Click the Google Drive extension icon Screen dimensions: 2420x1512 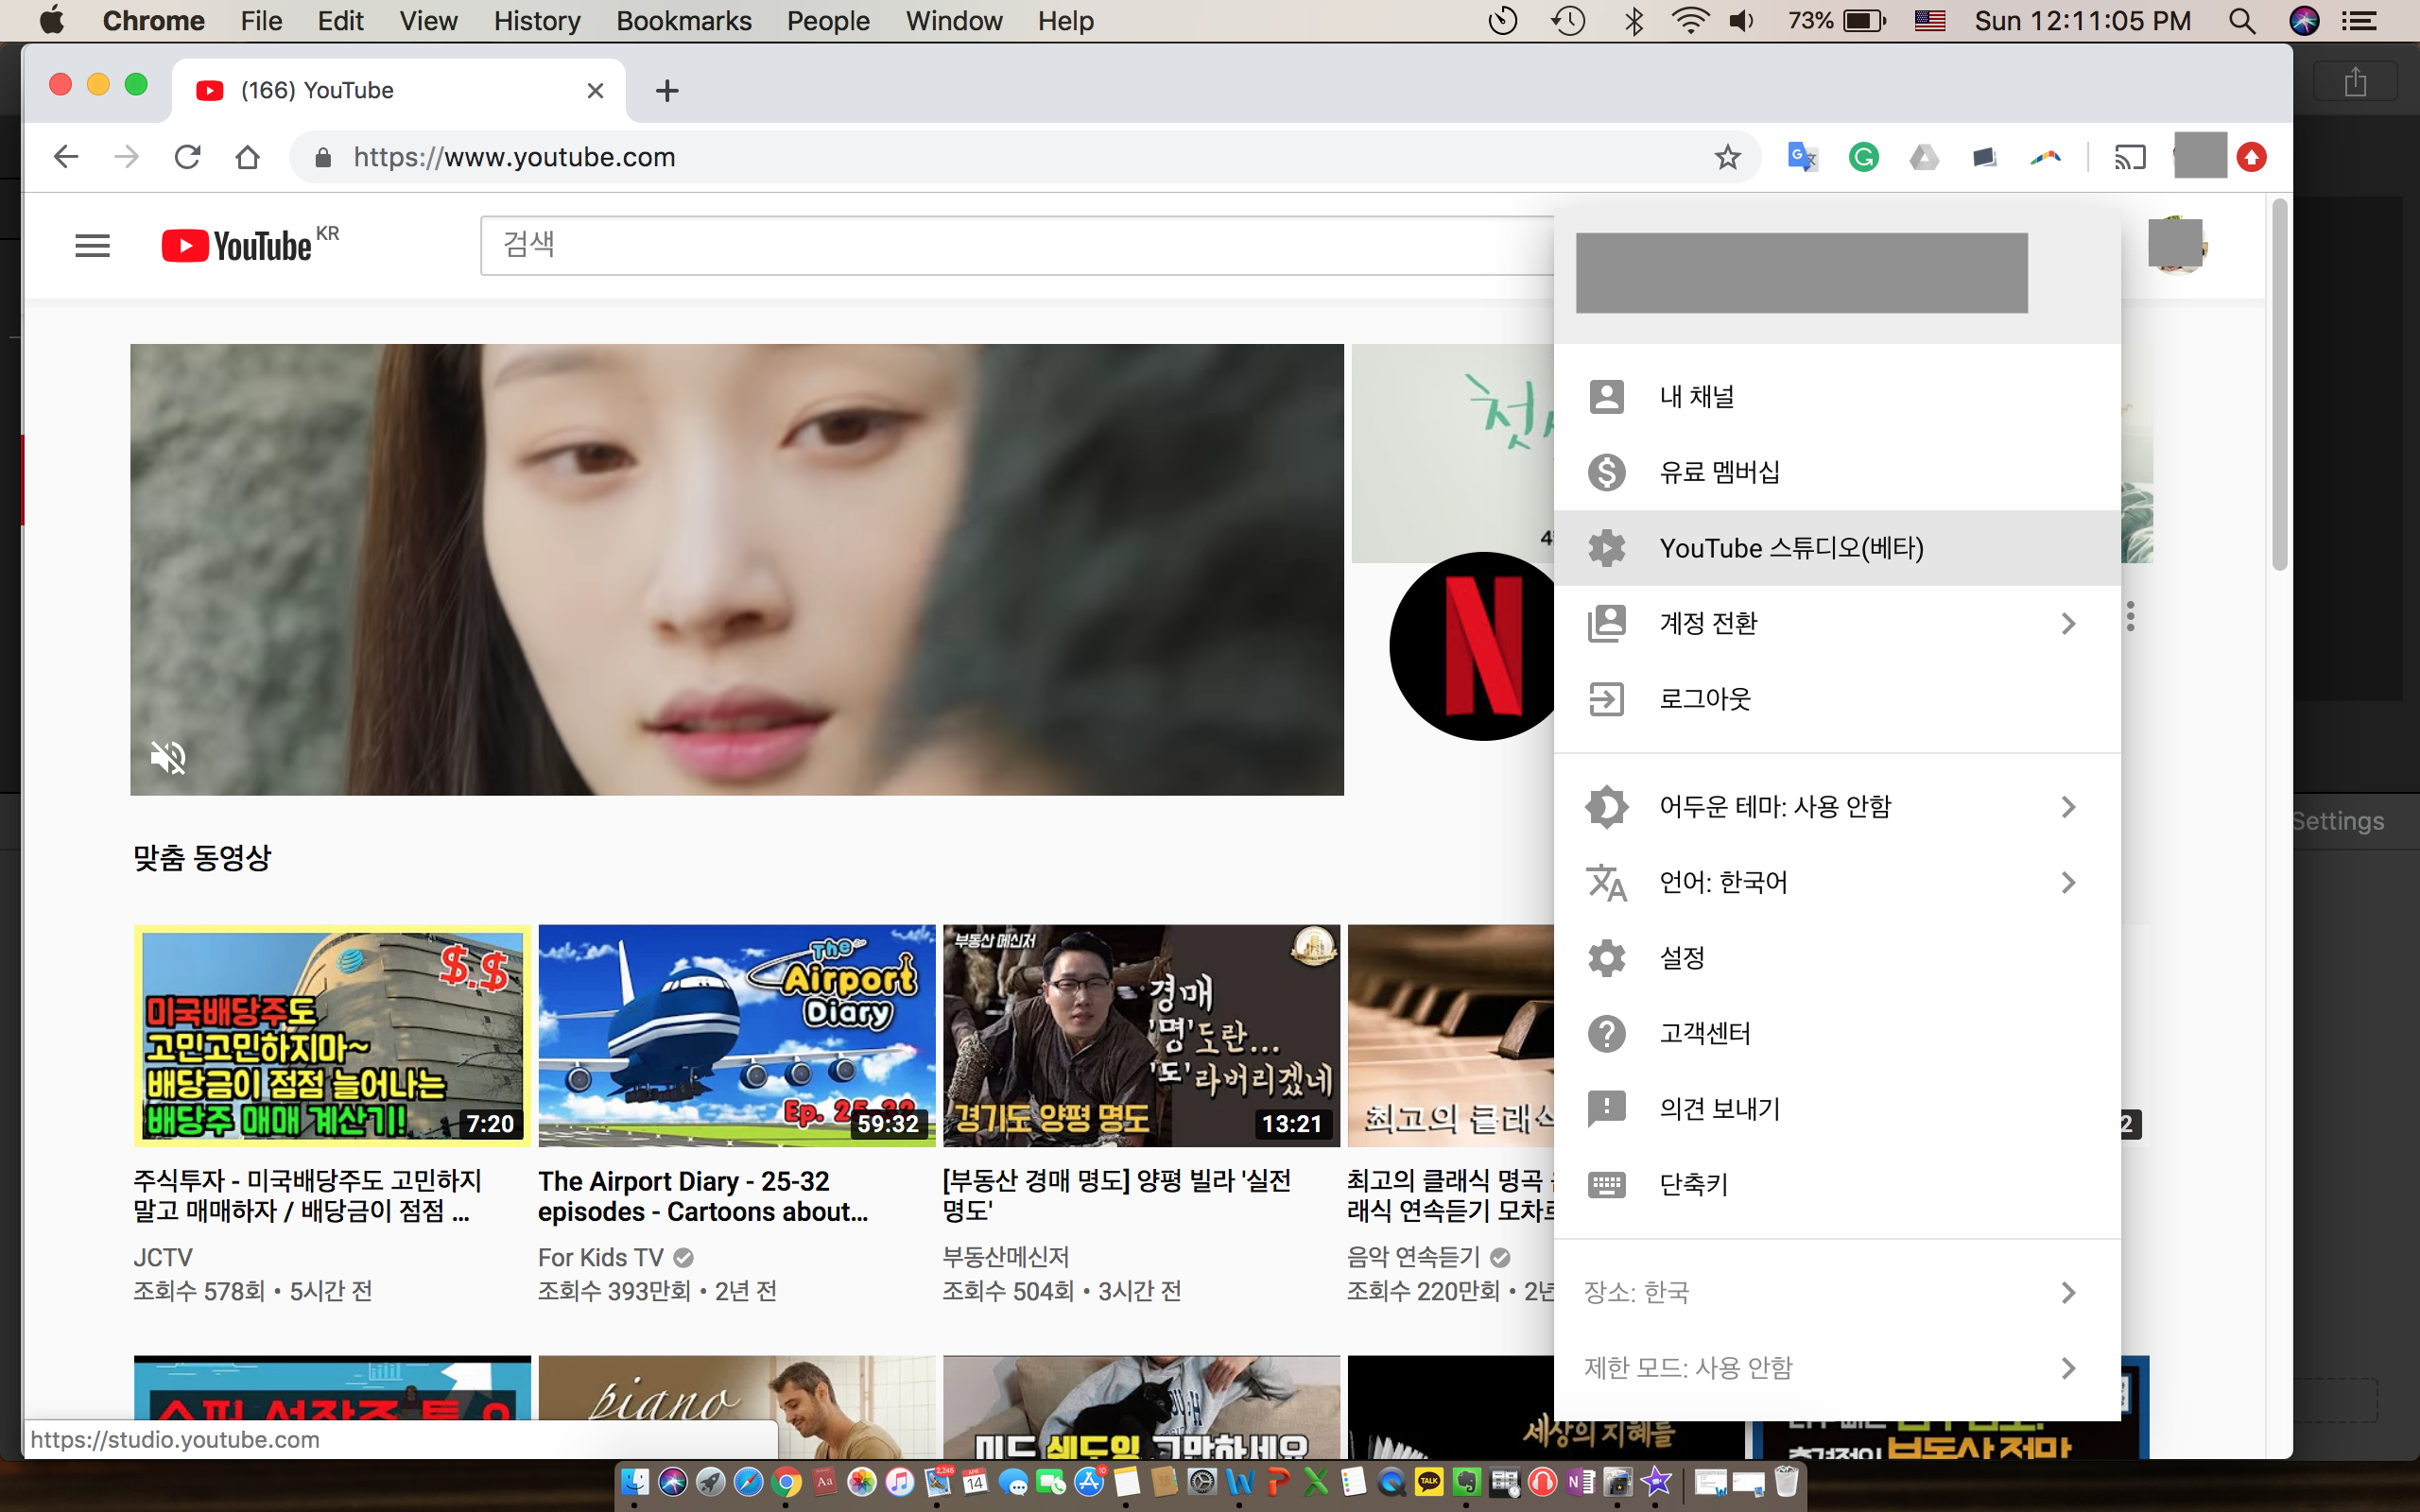tap(1924, 157)
